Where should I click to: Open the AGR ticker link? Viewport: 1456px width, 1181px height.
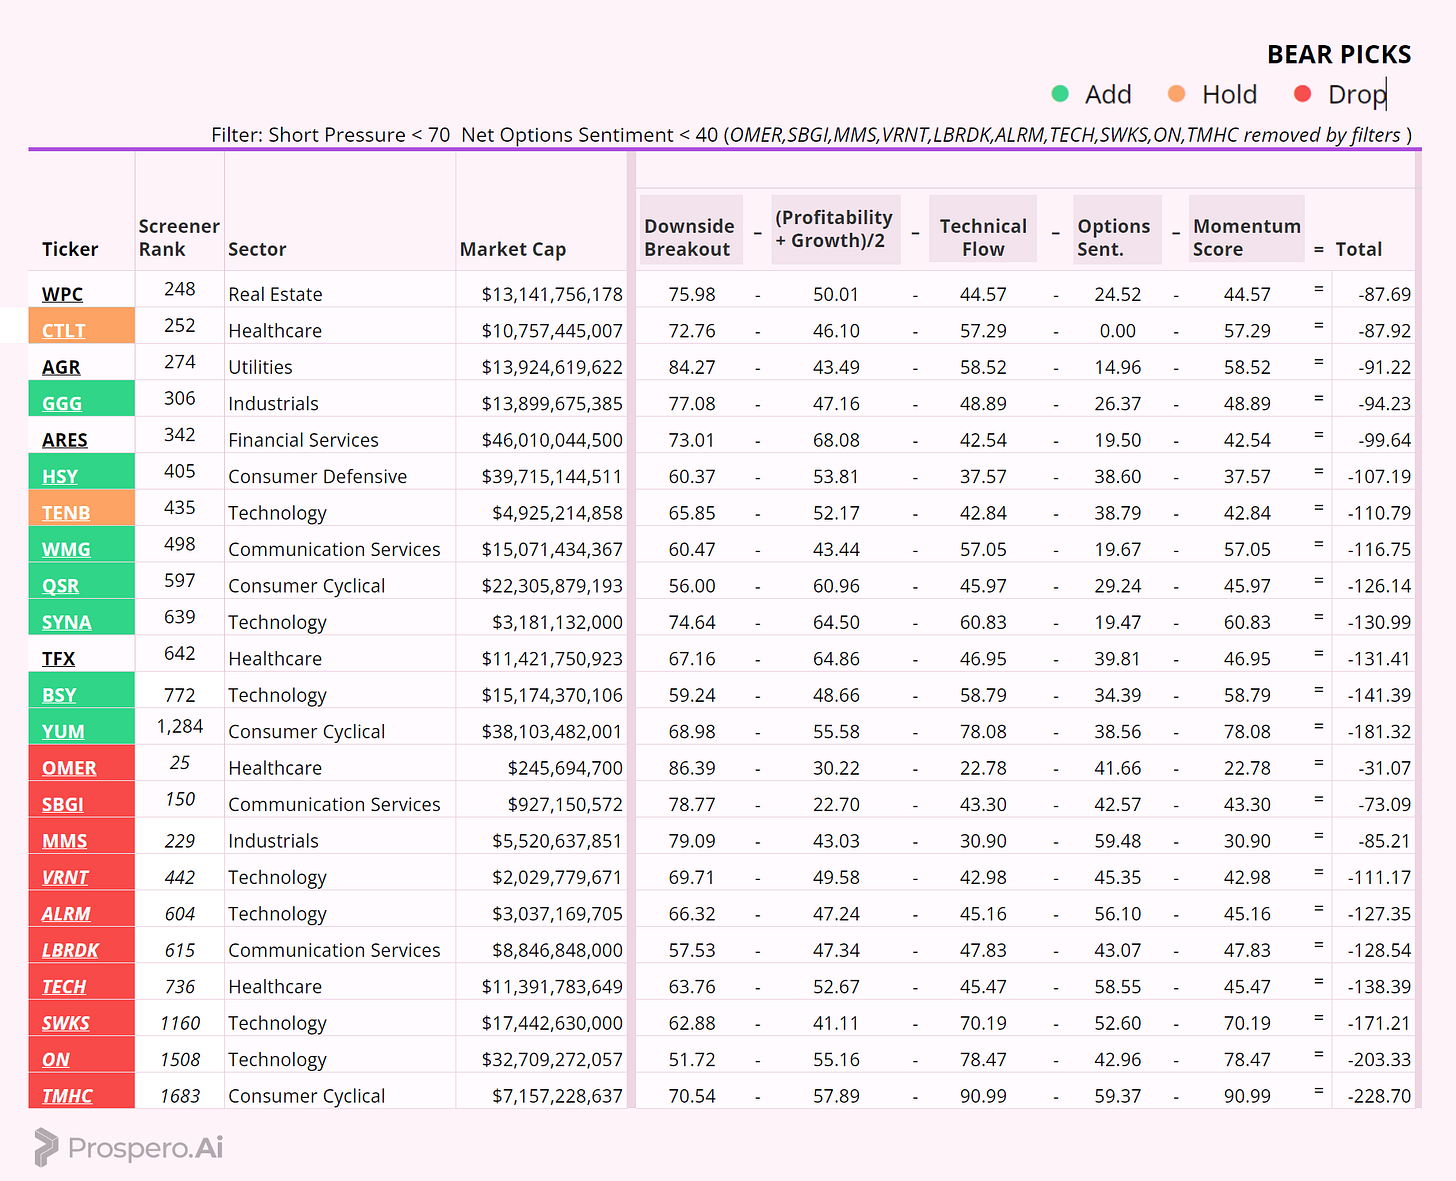point(61,367)
